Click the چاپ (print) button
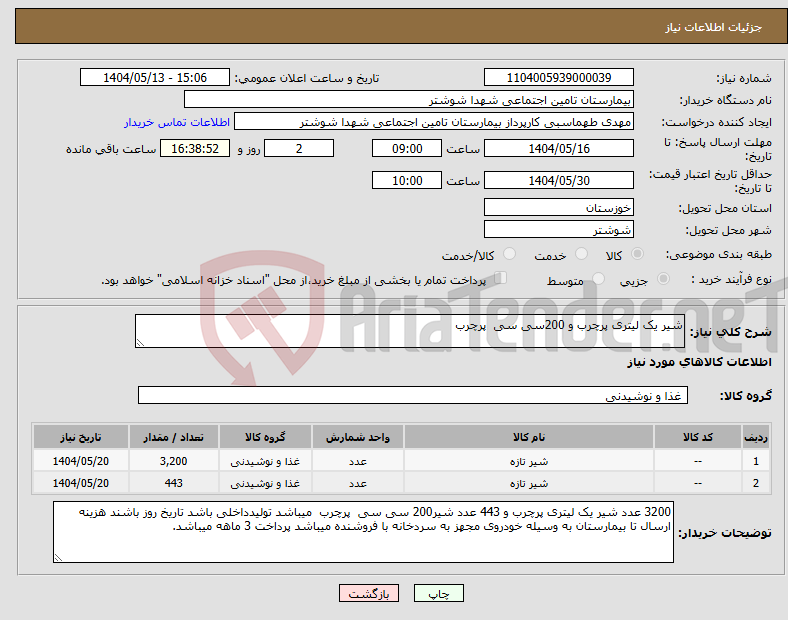The height and width of the screenshot is (620, 788). tap(438, 593)
